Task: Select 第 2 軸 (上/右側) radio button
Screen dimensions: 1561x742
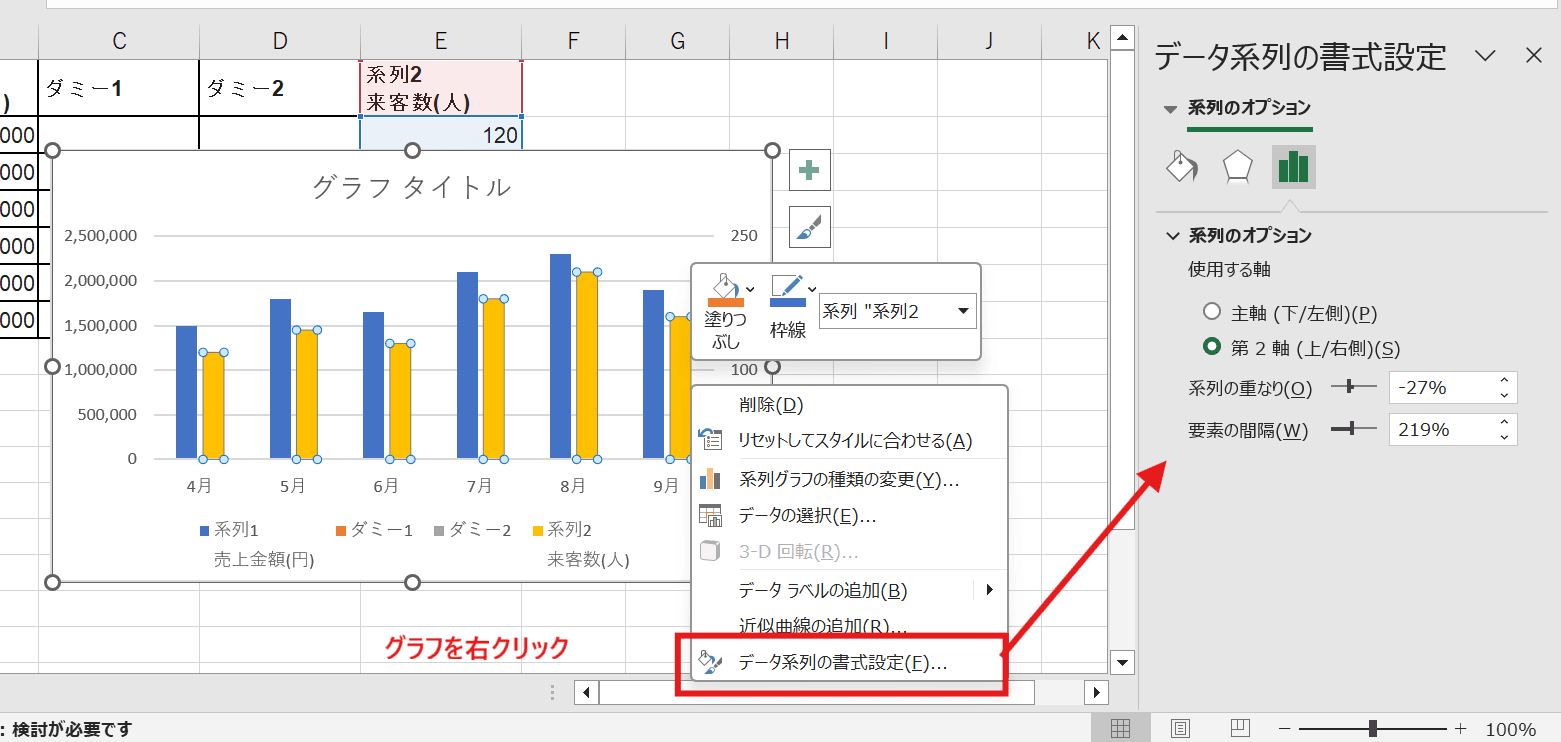Action: coord(1212,348)
